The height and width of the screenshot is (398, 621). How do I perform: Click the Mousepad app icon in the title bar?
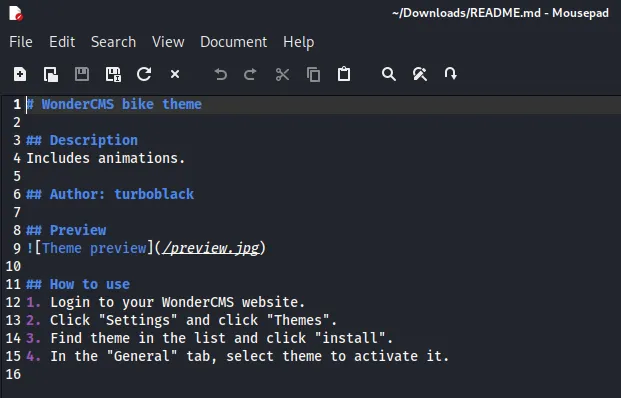click(x=16, y=13)
